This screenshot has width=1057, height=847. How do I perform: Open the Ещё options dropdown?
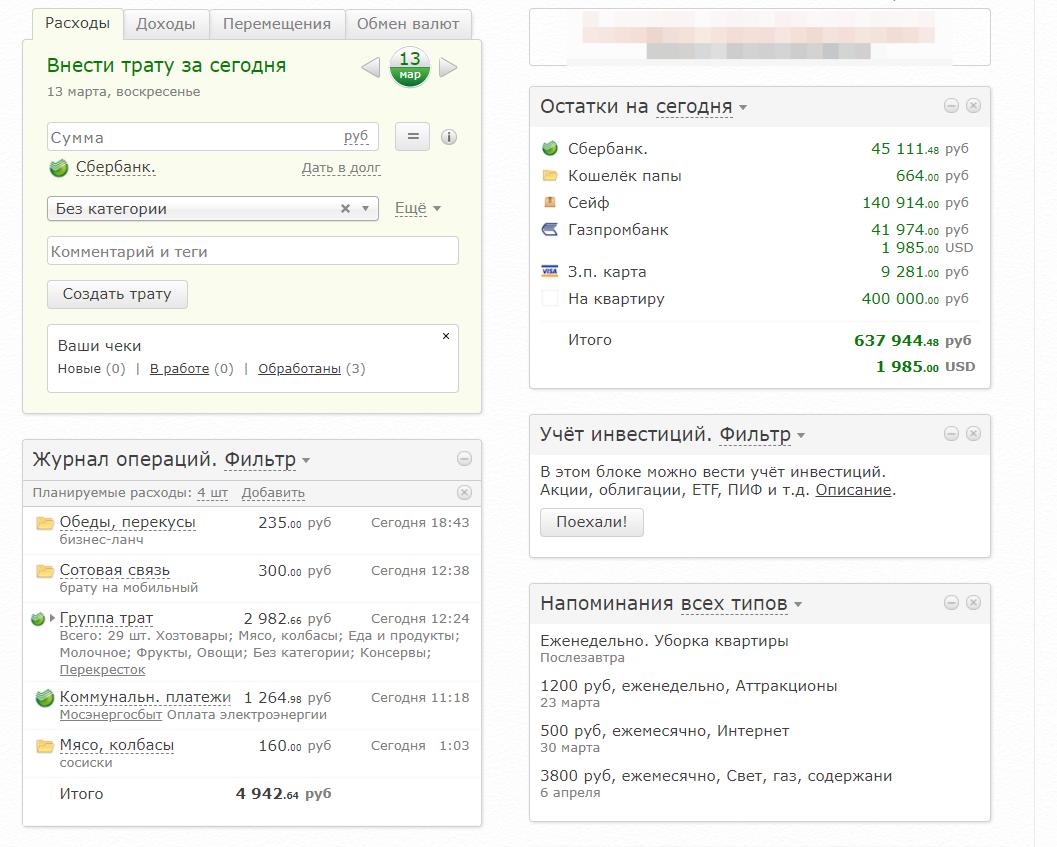[x=418, y=209]
